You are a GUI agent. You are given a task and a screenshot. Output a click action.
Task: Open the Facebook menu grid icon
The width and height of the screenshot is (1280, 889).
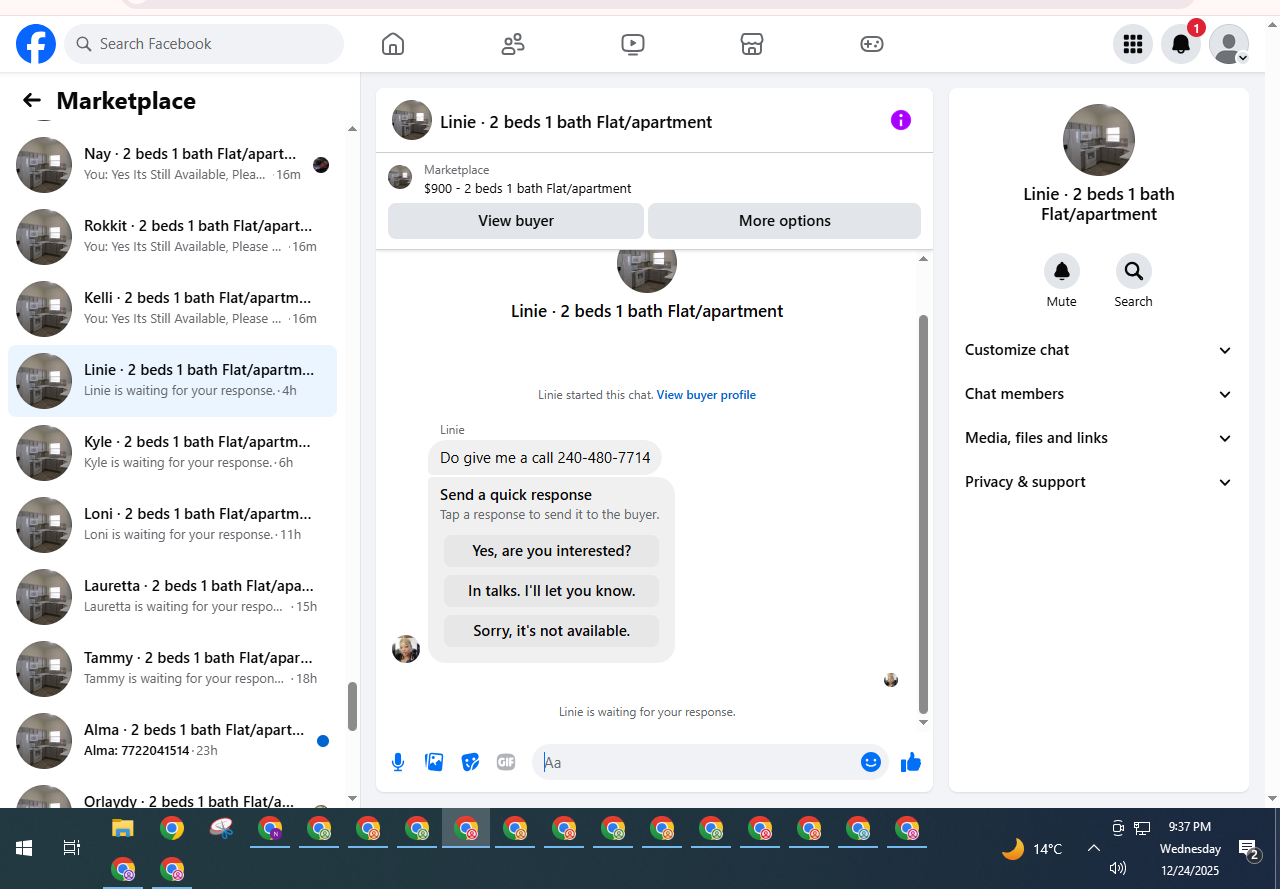coord(1133,44)
